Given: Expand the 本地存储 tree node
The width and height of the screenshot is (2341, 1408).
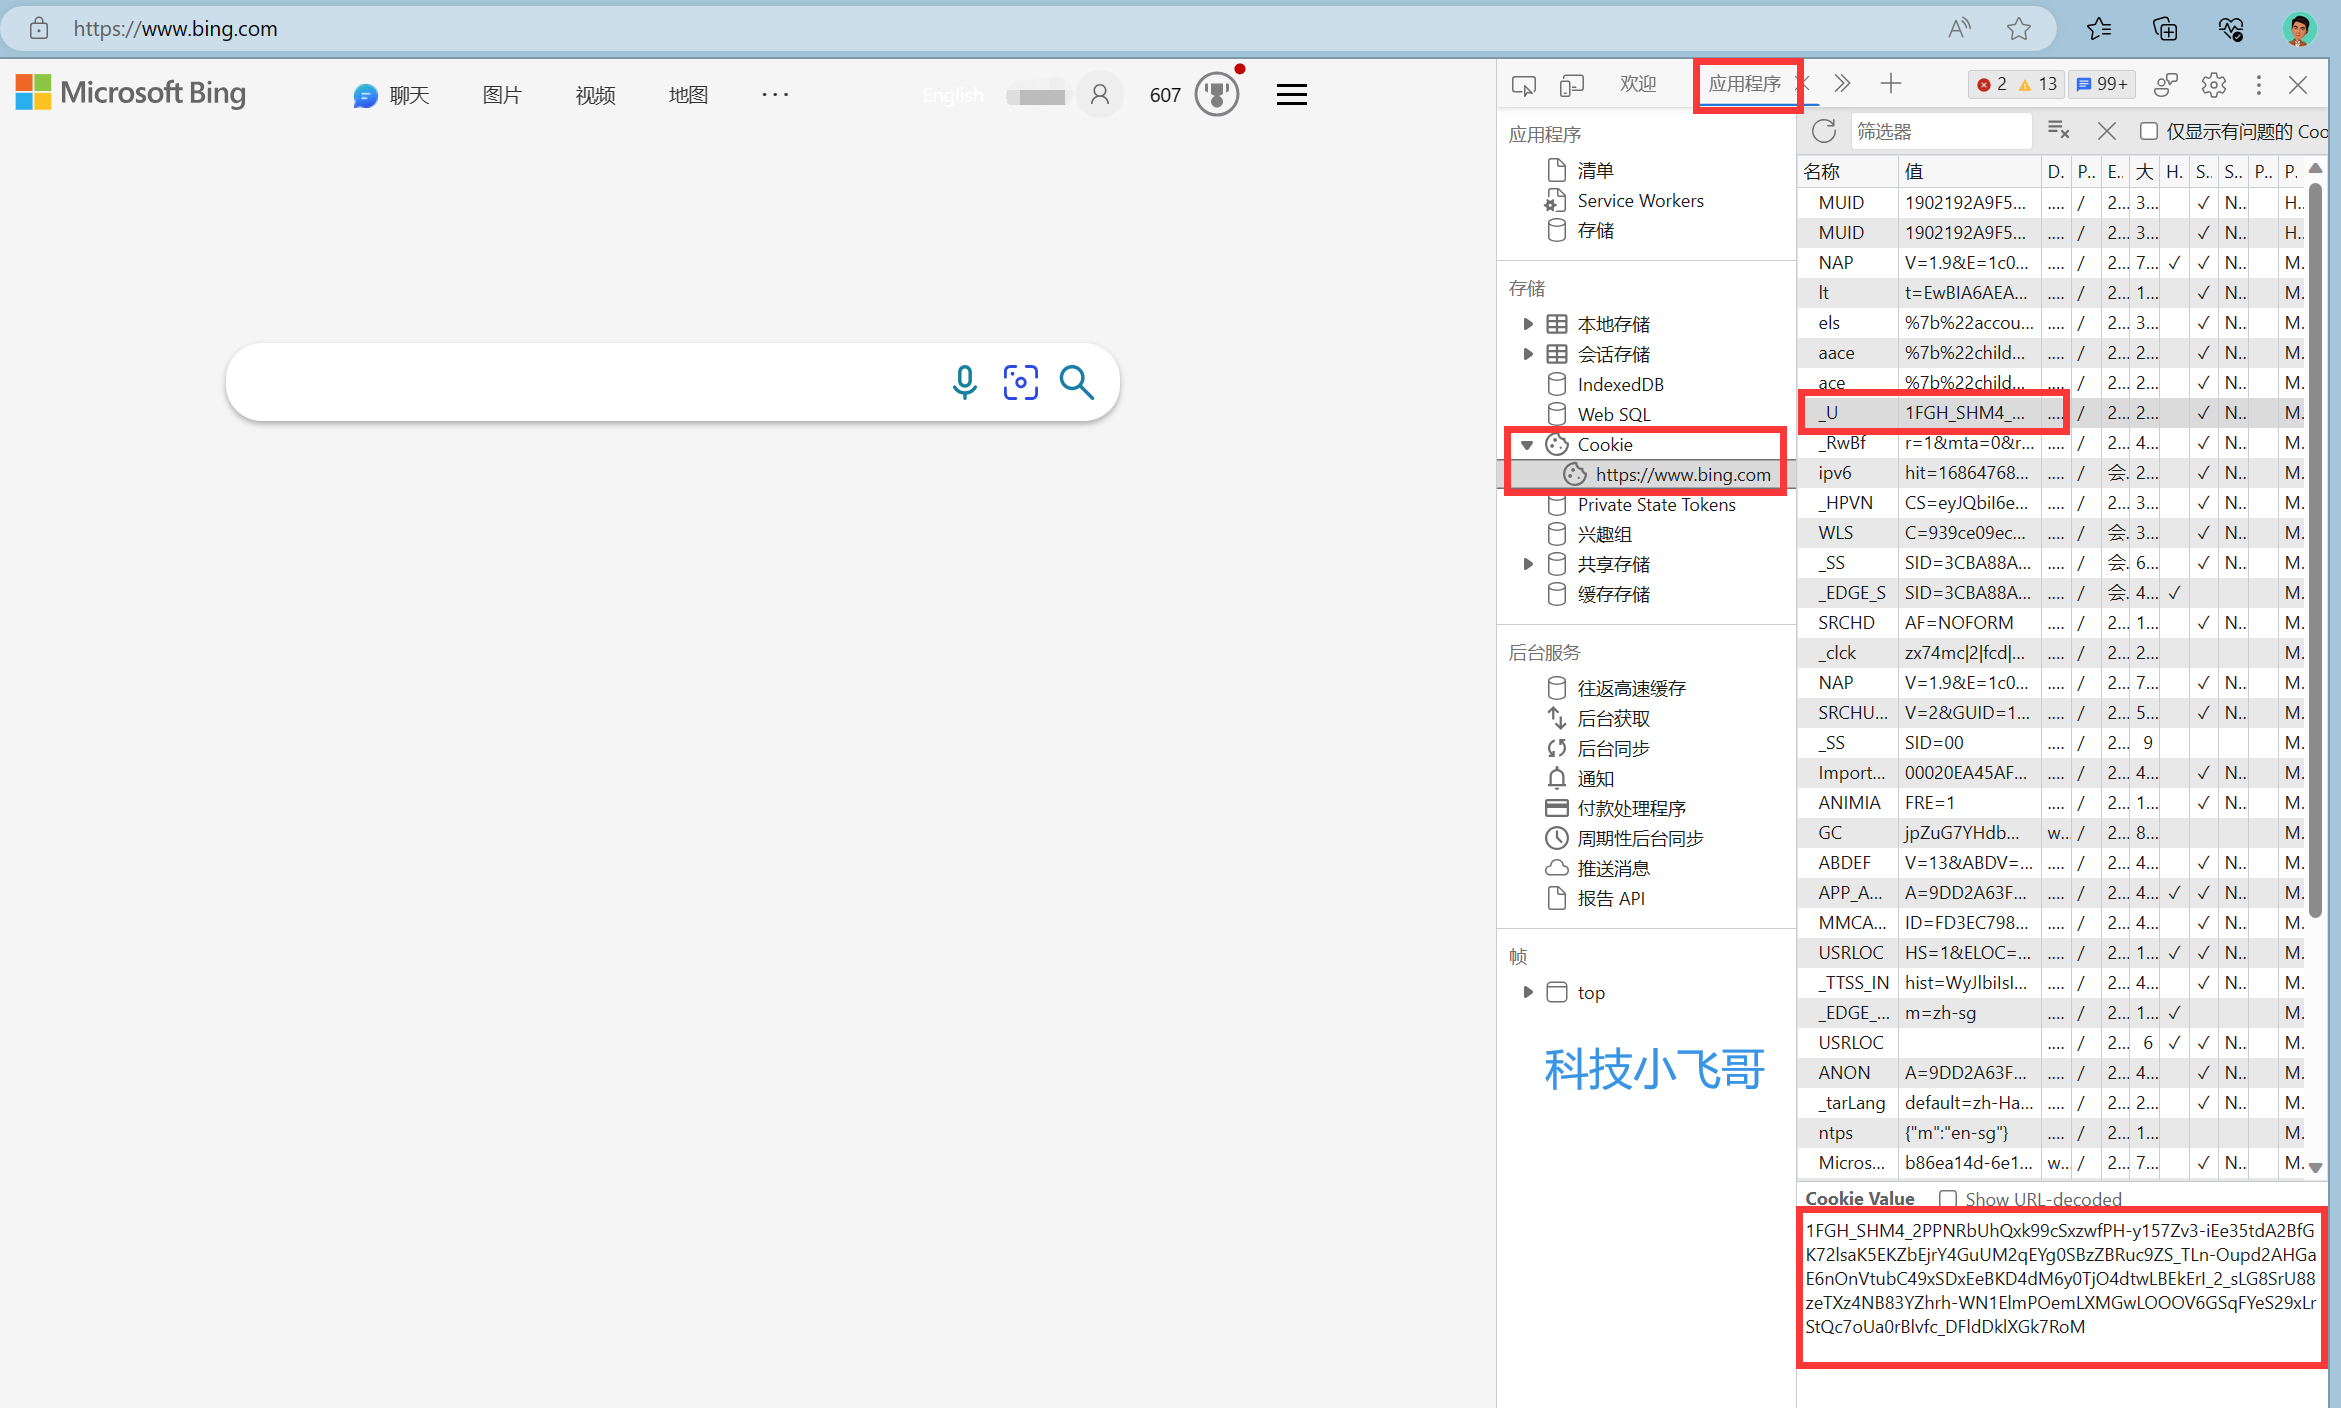Looking at the screenshot, I should pos(1527,324).
